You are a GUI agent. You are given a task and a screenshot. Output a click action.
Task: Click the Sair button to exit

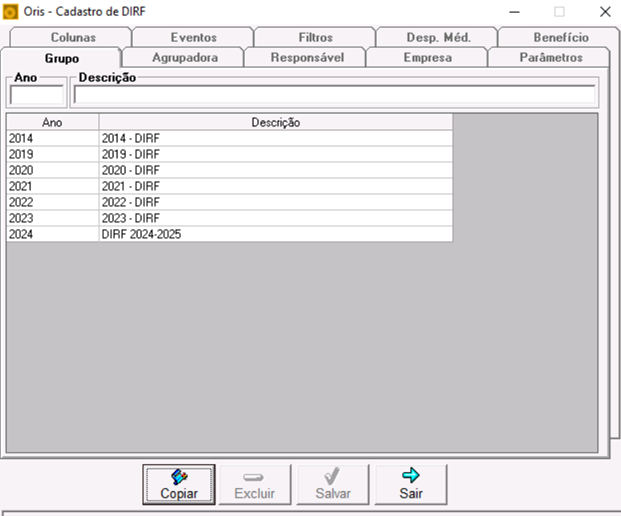(411, 484)
